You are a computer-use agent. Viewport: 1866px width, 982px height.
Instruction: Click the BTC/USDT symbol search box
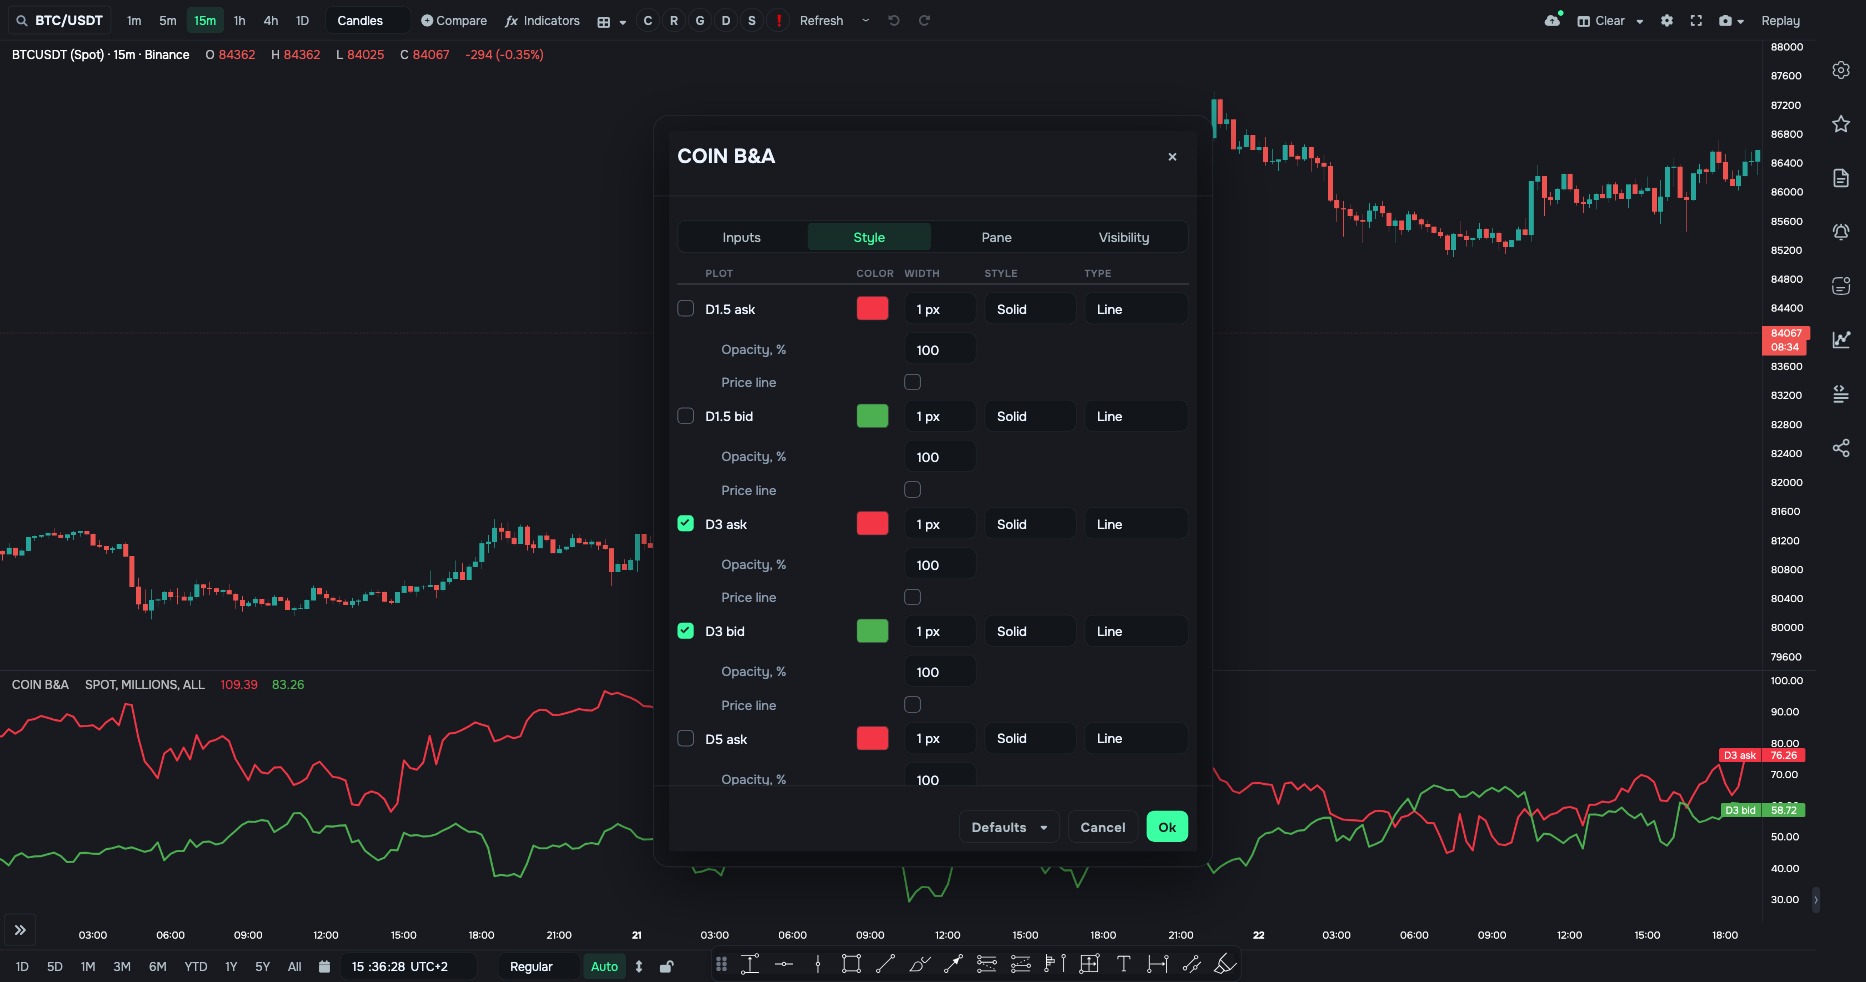pos(60,21)
